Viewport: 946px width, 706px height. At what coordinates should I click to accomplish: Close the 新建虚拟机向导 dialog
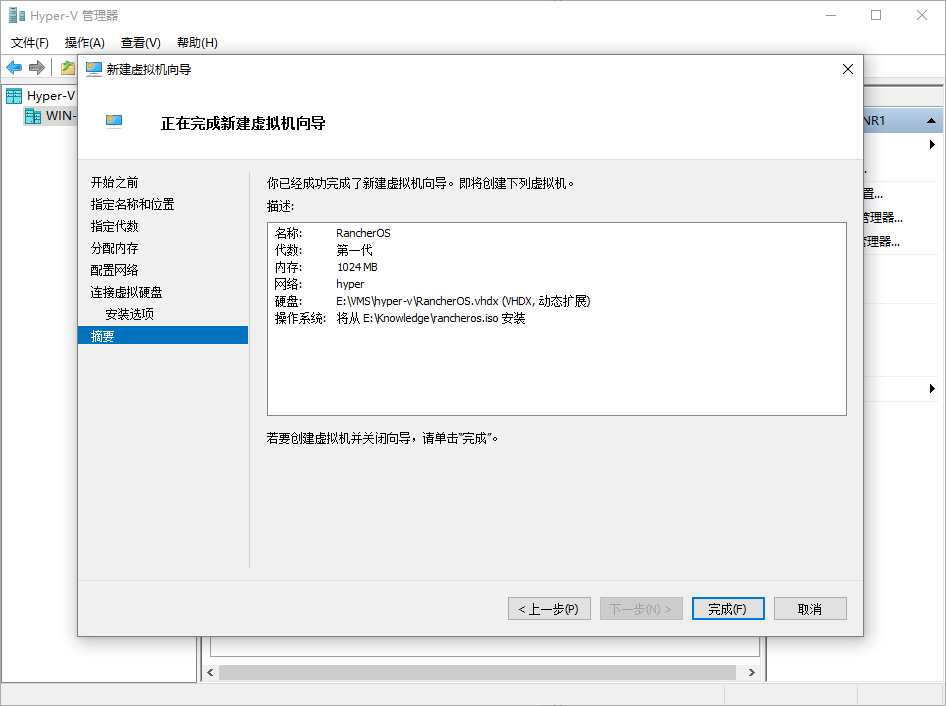click(x=848, y=69)
